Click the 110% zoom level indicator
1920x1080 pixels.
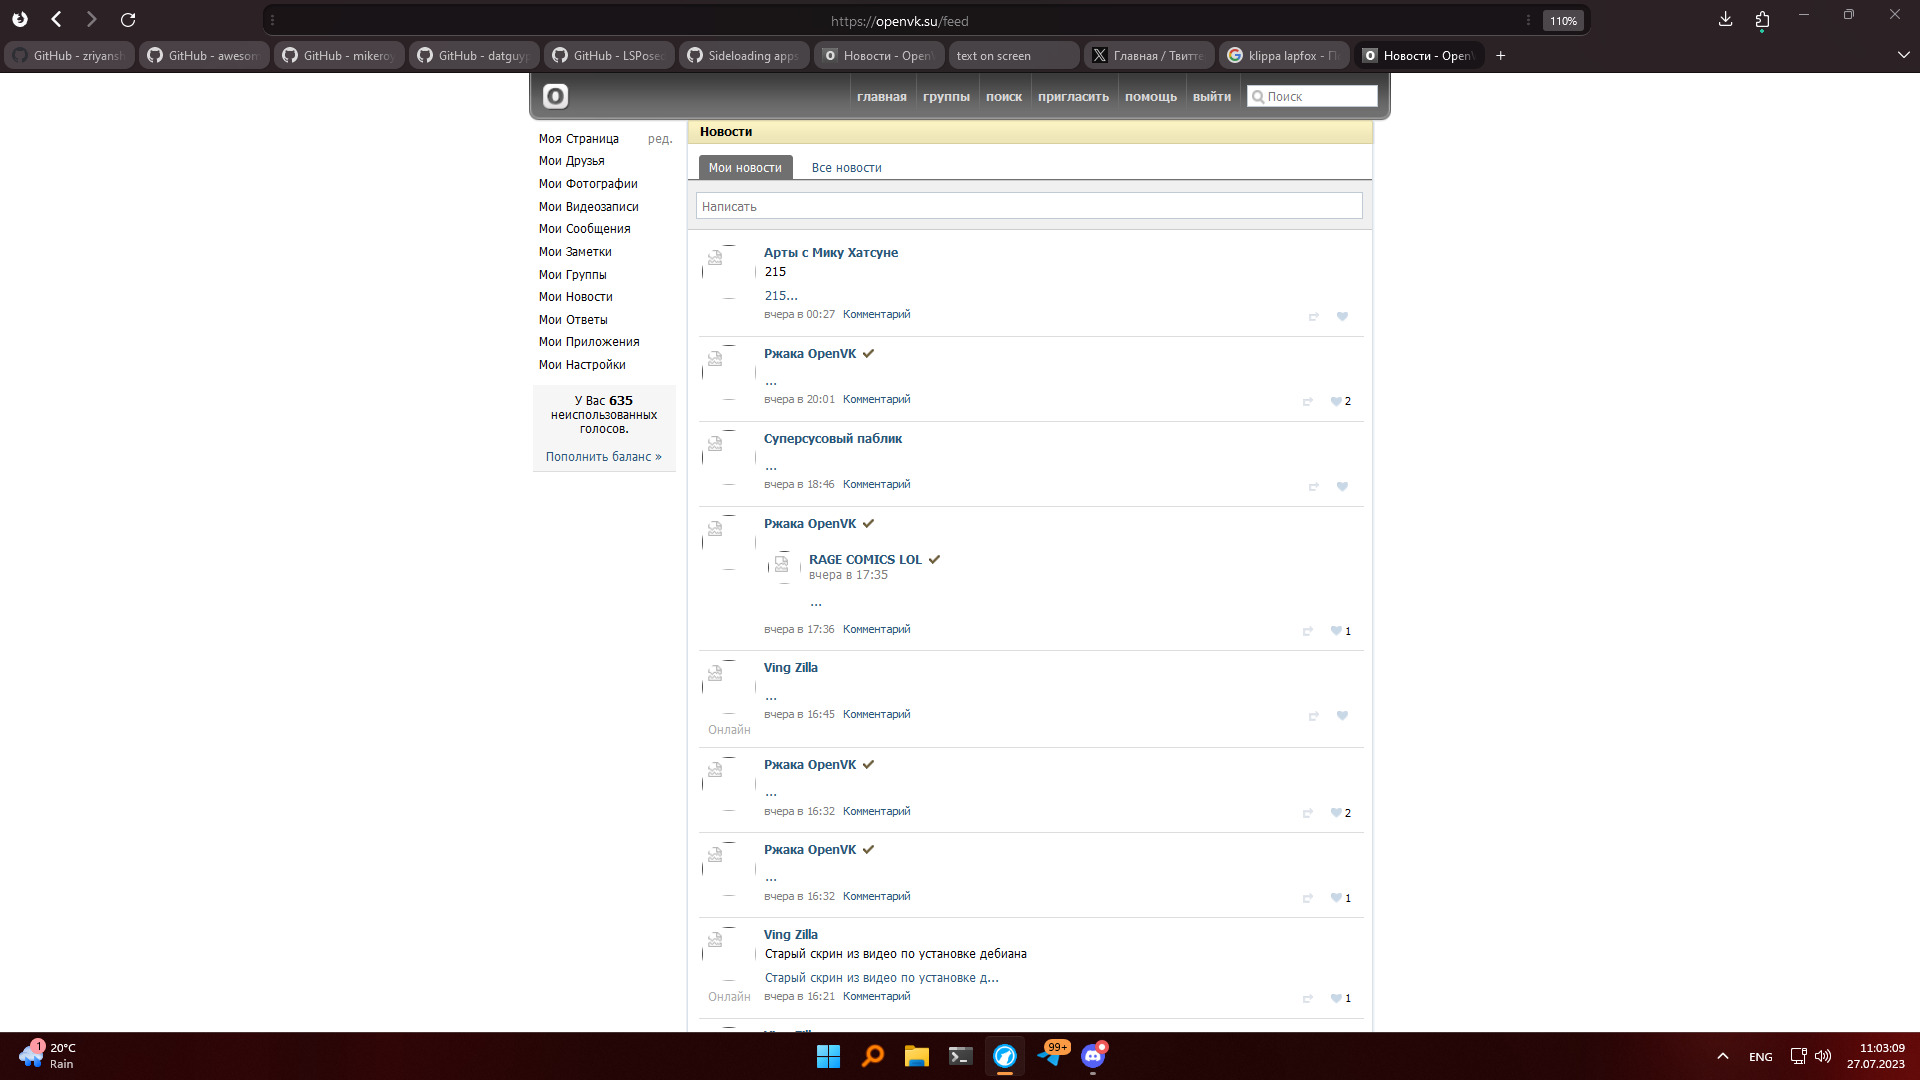[1562, 21]
